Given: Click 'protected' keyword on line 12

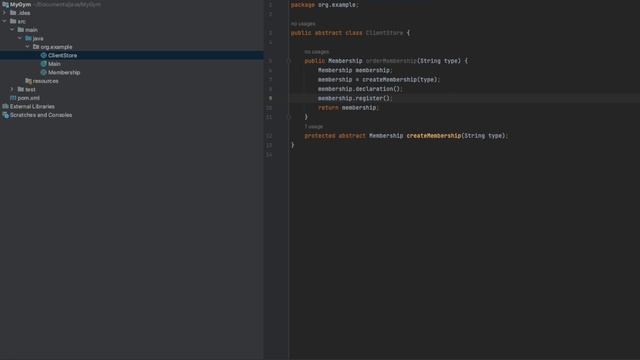Looking at the screenshot, I should [320, 136].
